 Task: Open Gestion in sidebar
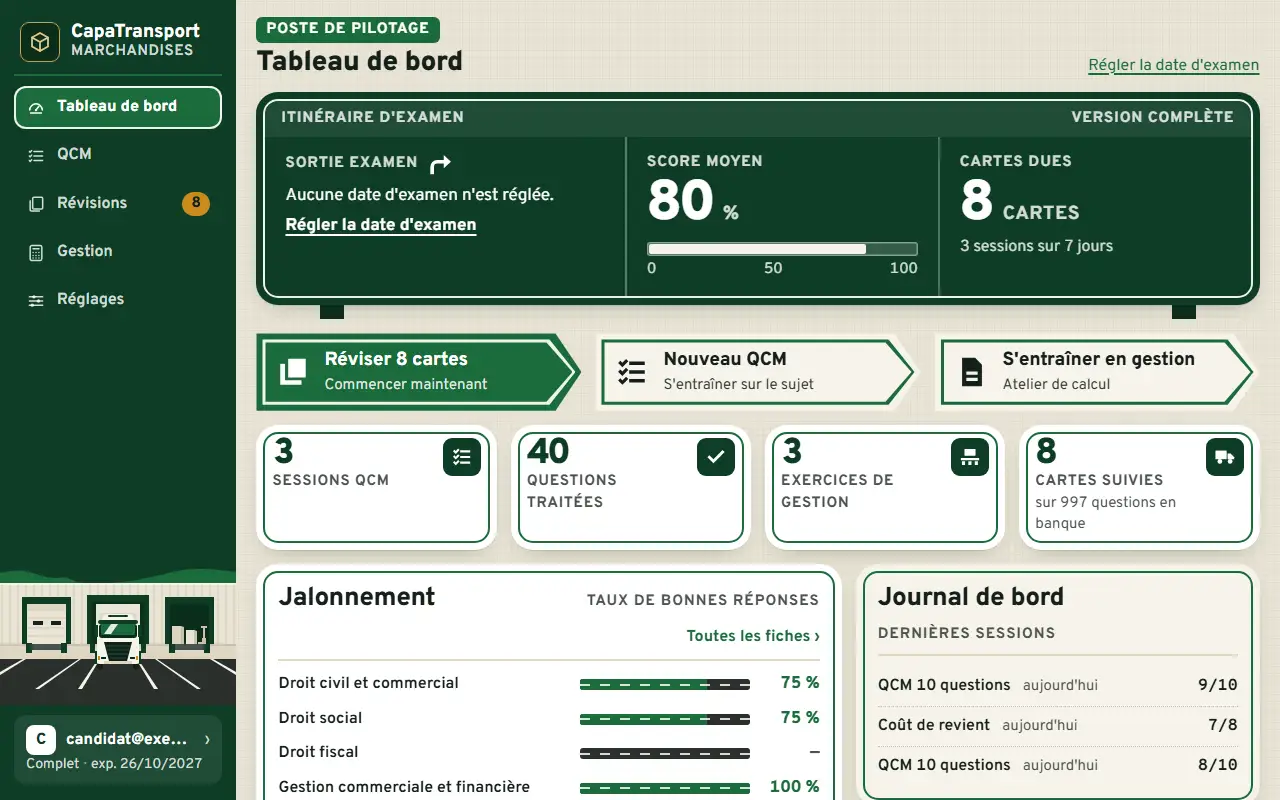click(x=118, y=251)
